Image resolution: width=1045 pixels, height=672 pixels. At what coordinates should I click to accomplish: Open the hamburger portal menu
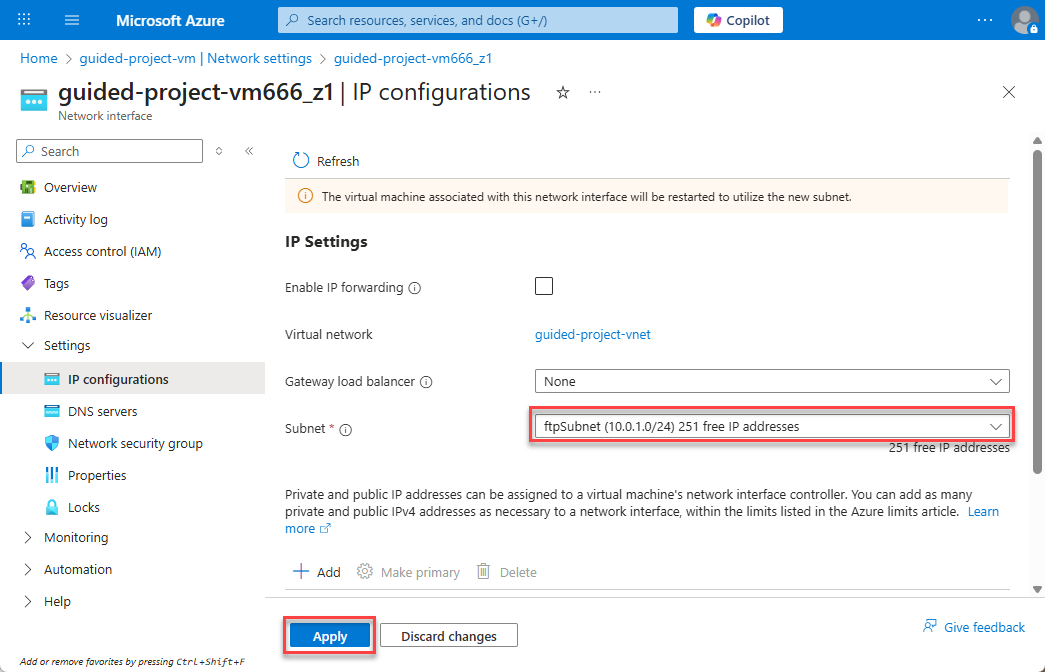(72, 20)
